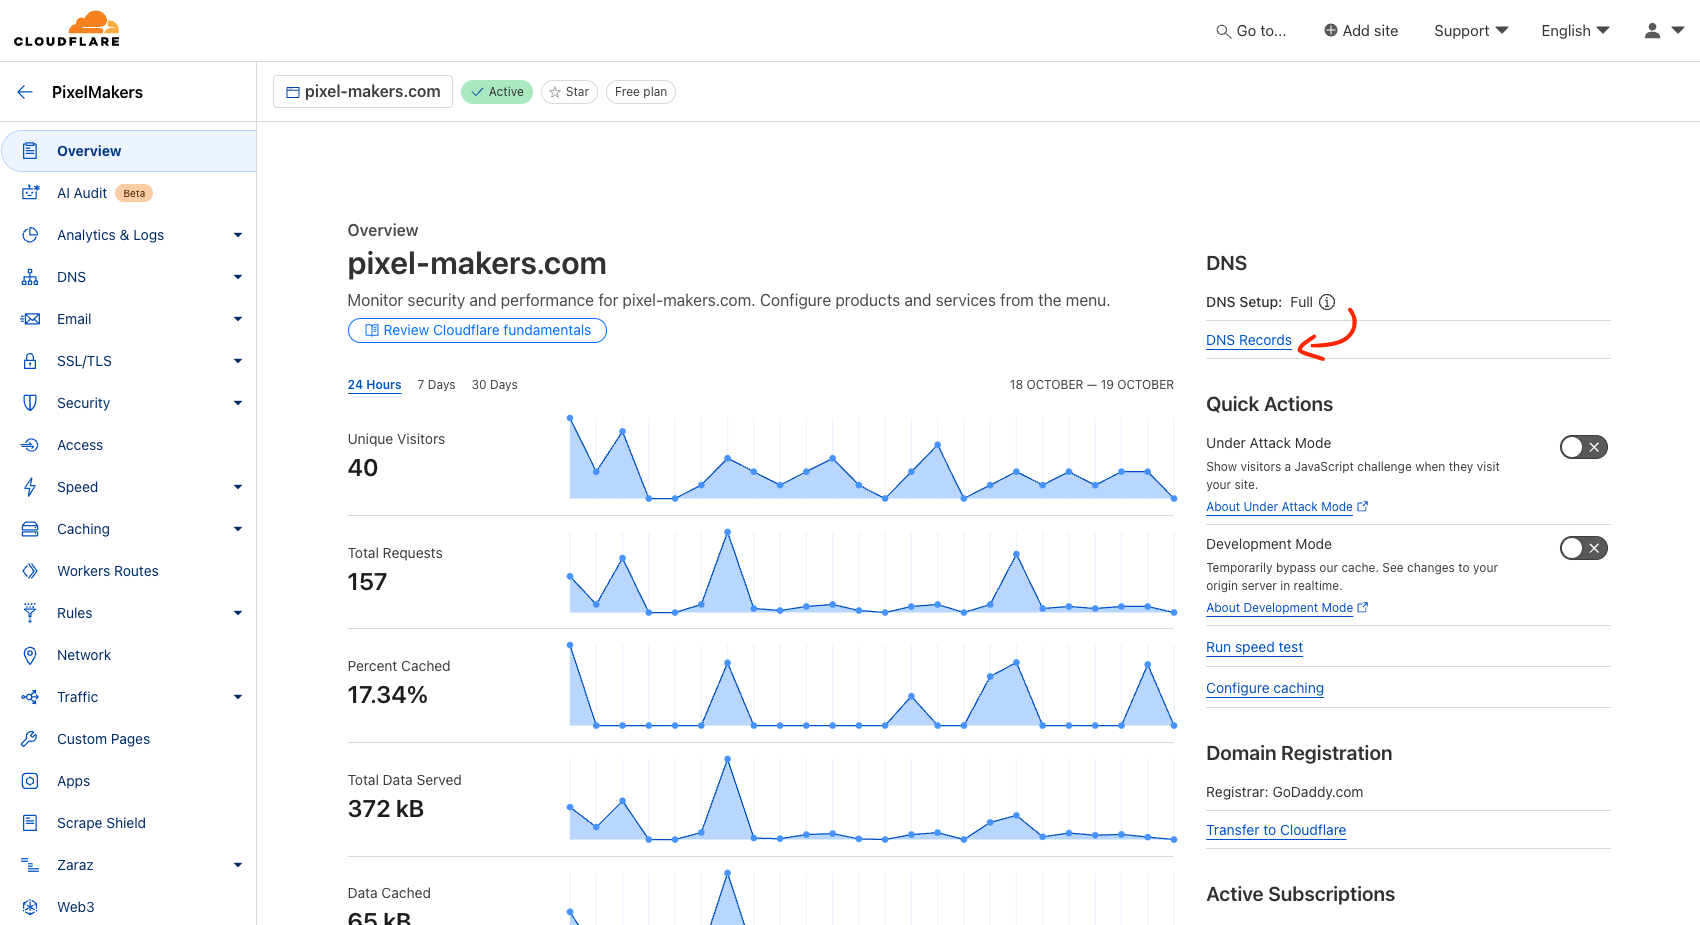Screen dimensions: 1700x925
Task: Click the Analytics & Logs pie chart icon
Action: (30, 235)
